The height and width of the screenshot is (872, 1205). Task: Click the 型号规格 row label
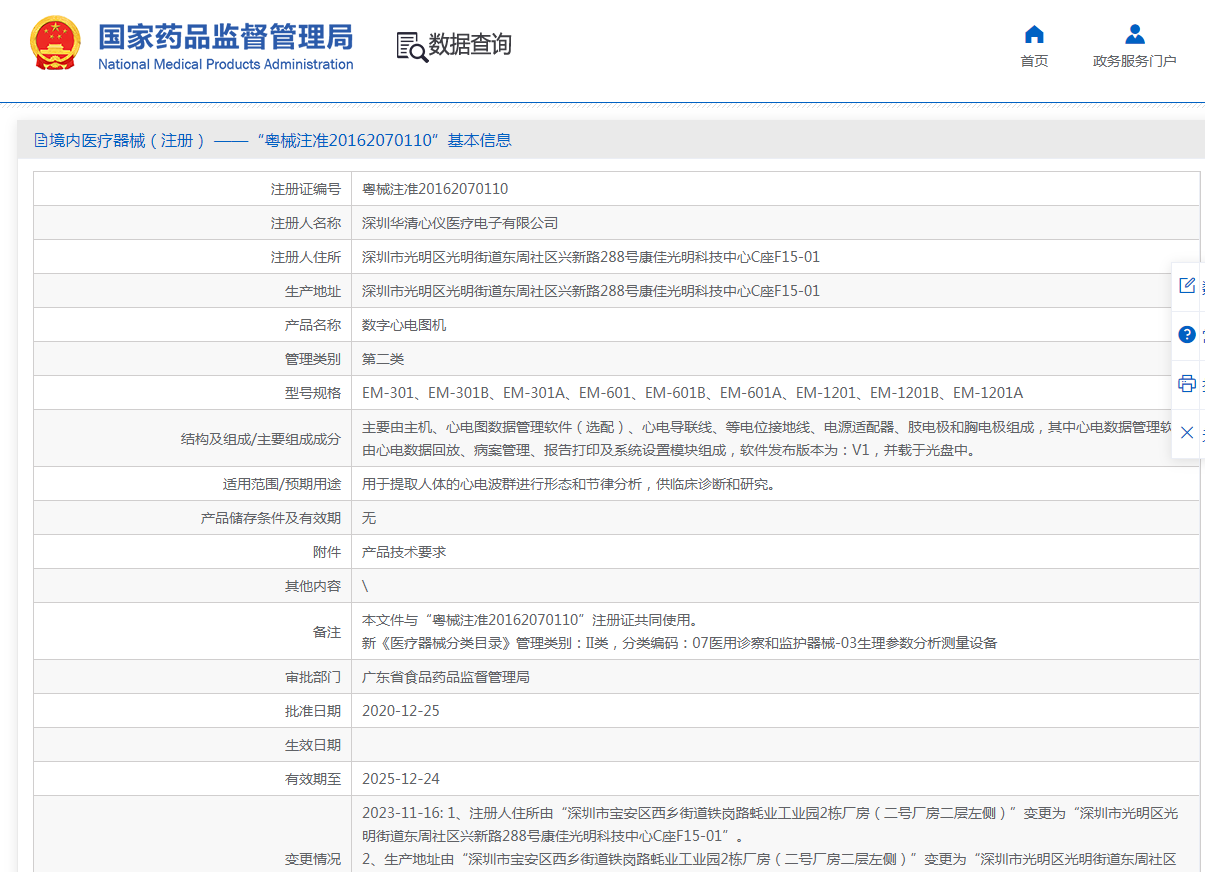pos(313,393)
